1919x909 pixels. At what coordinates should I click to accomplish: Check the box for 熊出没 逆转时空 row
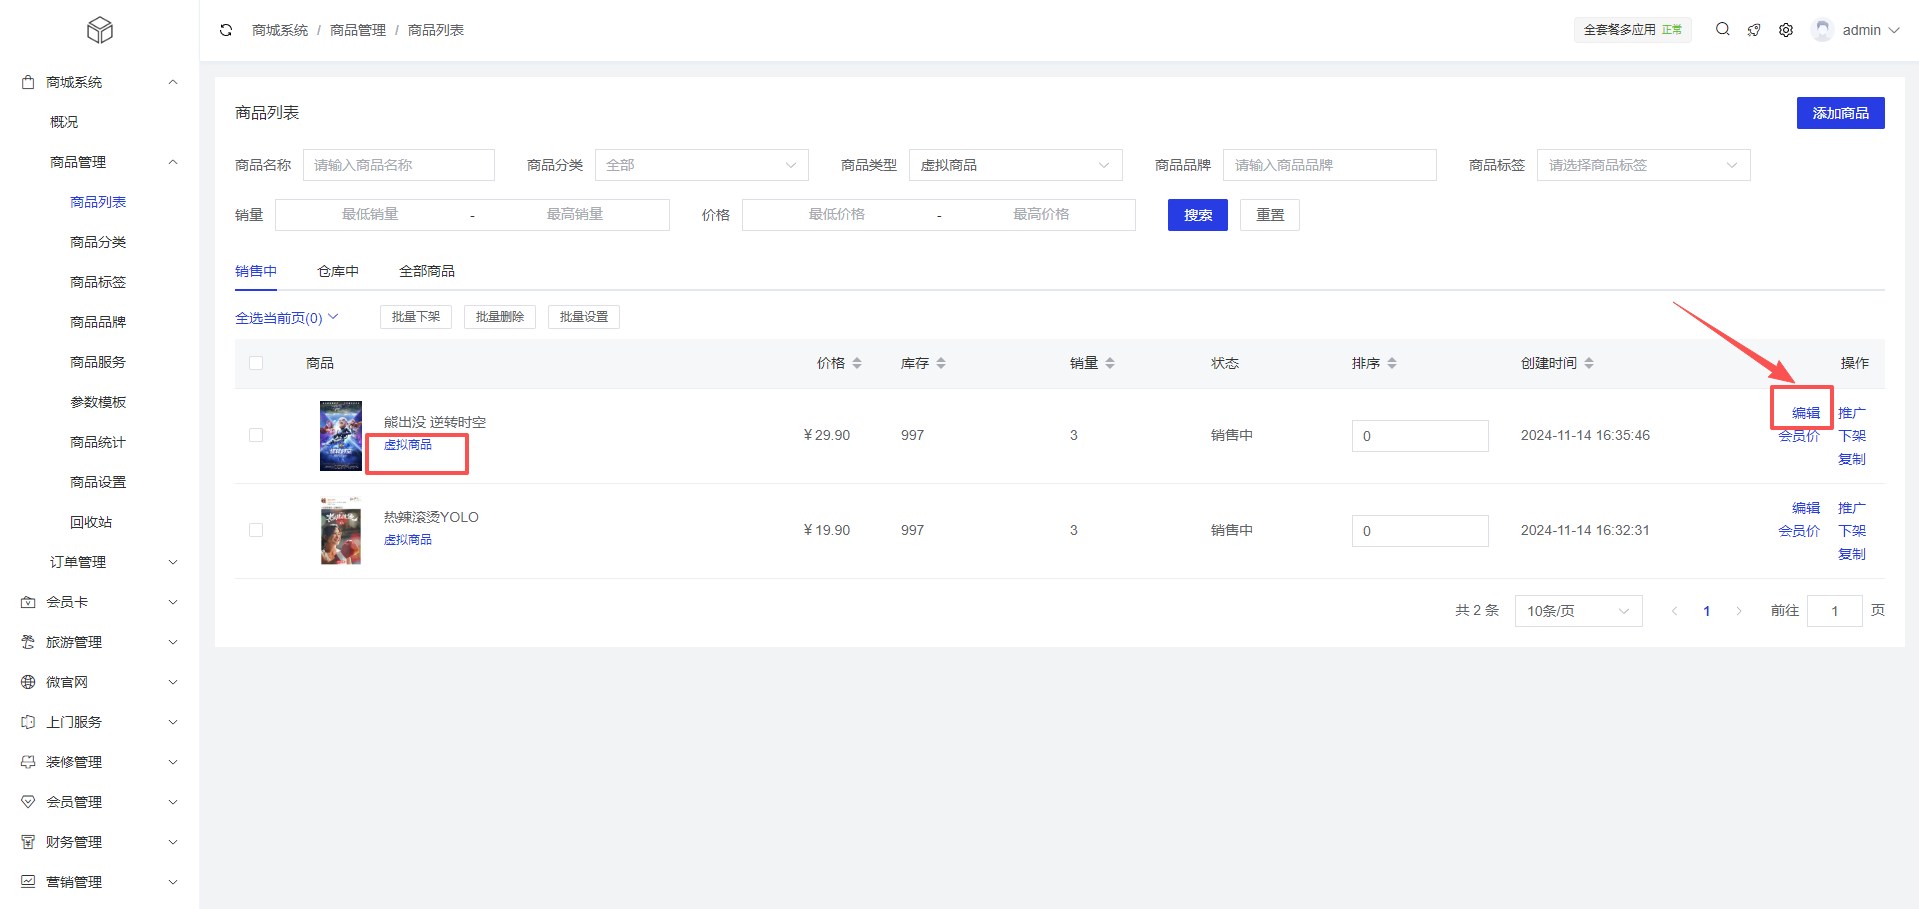[256, 435]
